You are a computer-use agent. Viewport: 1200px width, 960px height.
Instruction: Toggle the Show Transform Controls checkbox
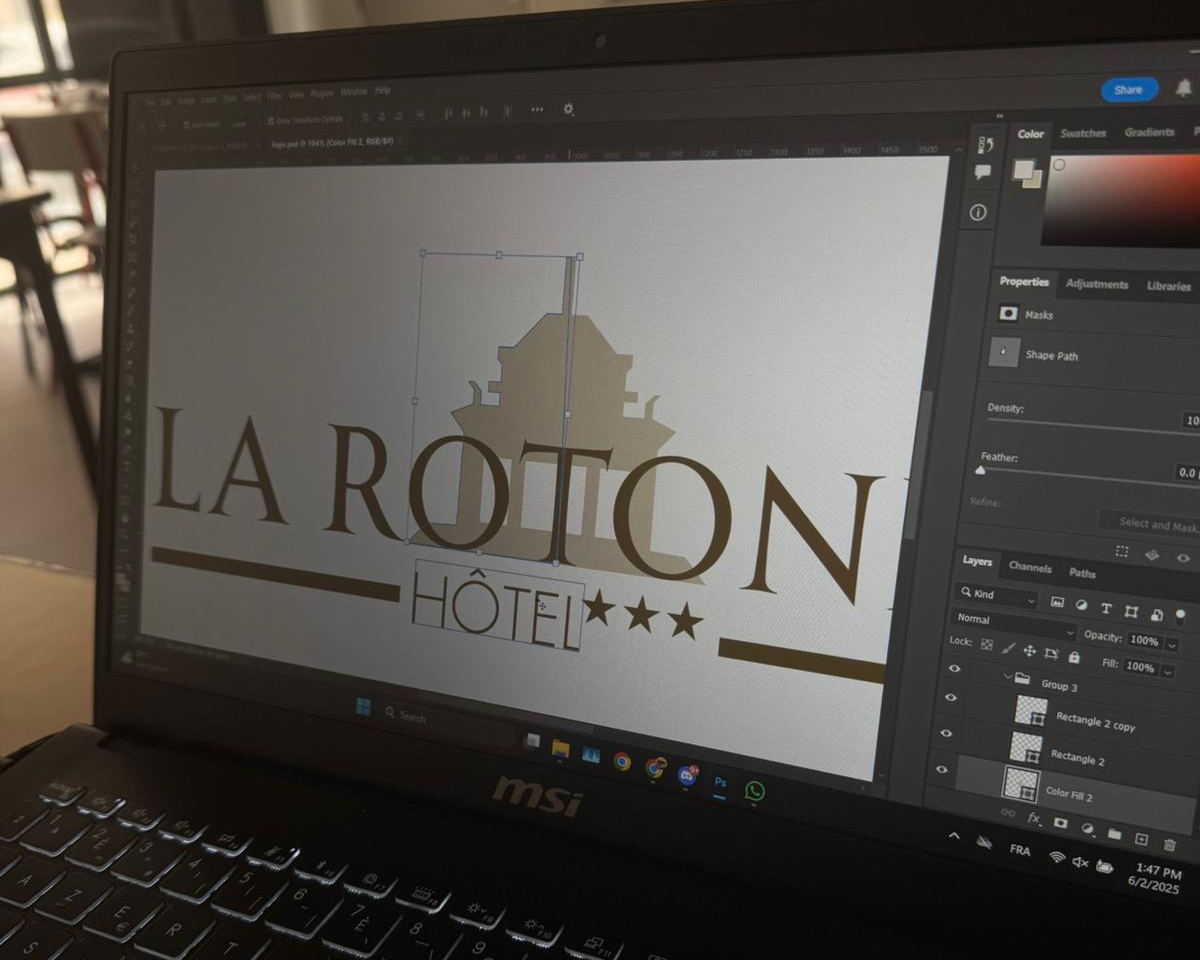271,121
